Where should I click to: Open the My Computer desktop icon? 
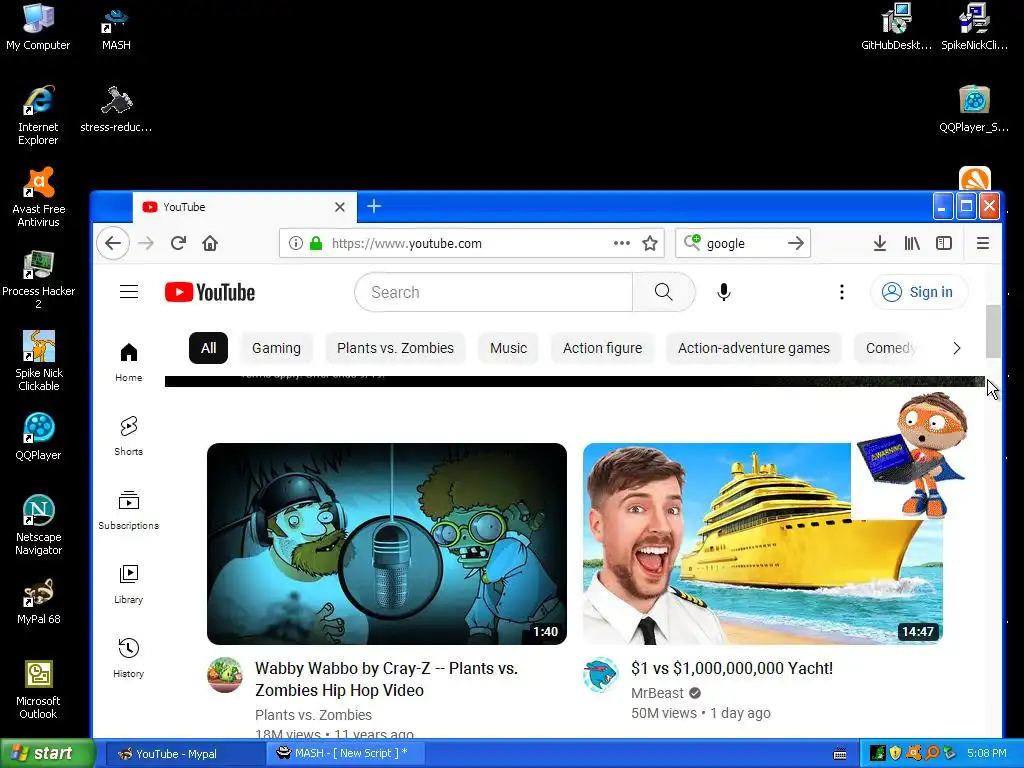[38, 26]
